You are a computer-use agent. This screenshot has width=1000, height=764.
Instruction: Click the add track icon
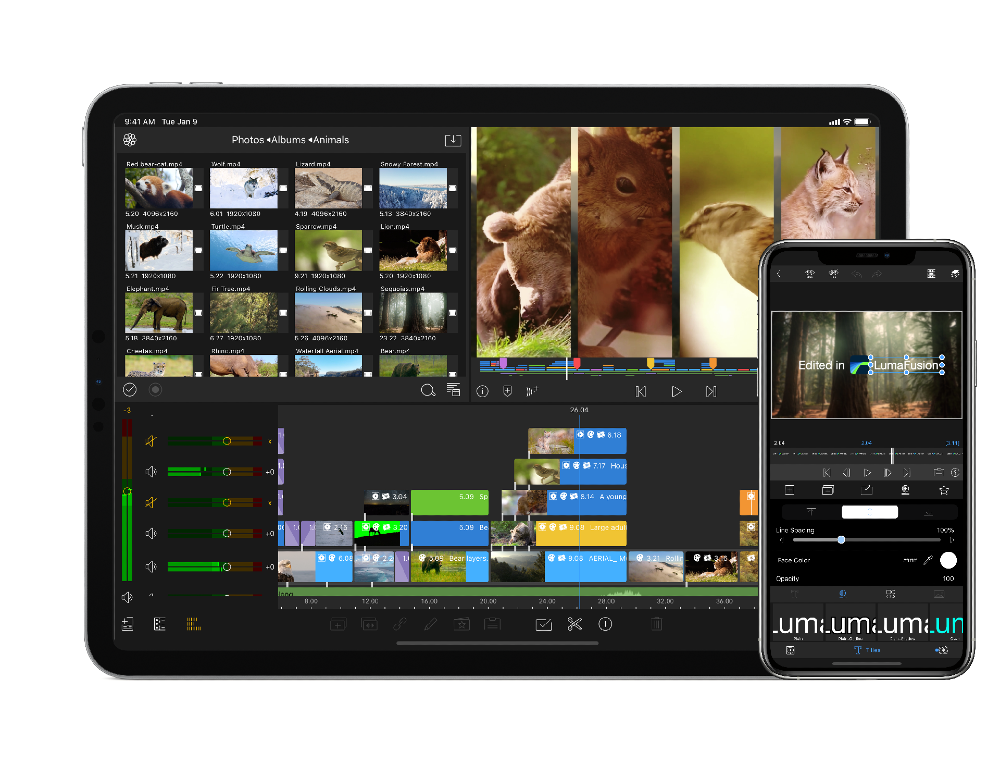coord(128,624)
